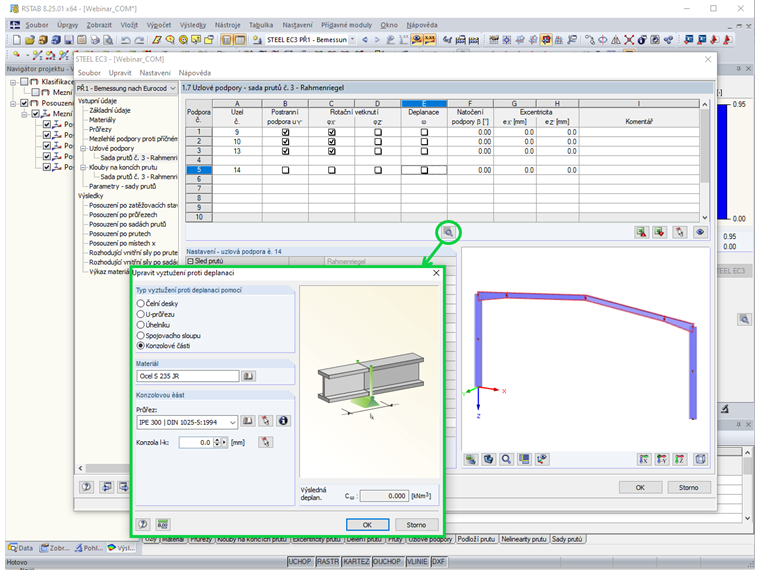Click the Redo arrow in main toolbar

click(139, 40)
